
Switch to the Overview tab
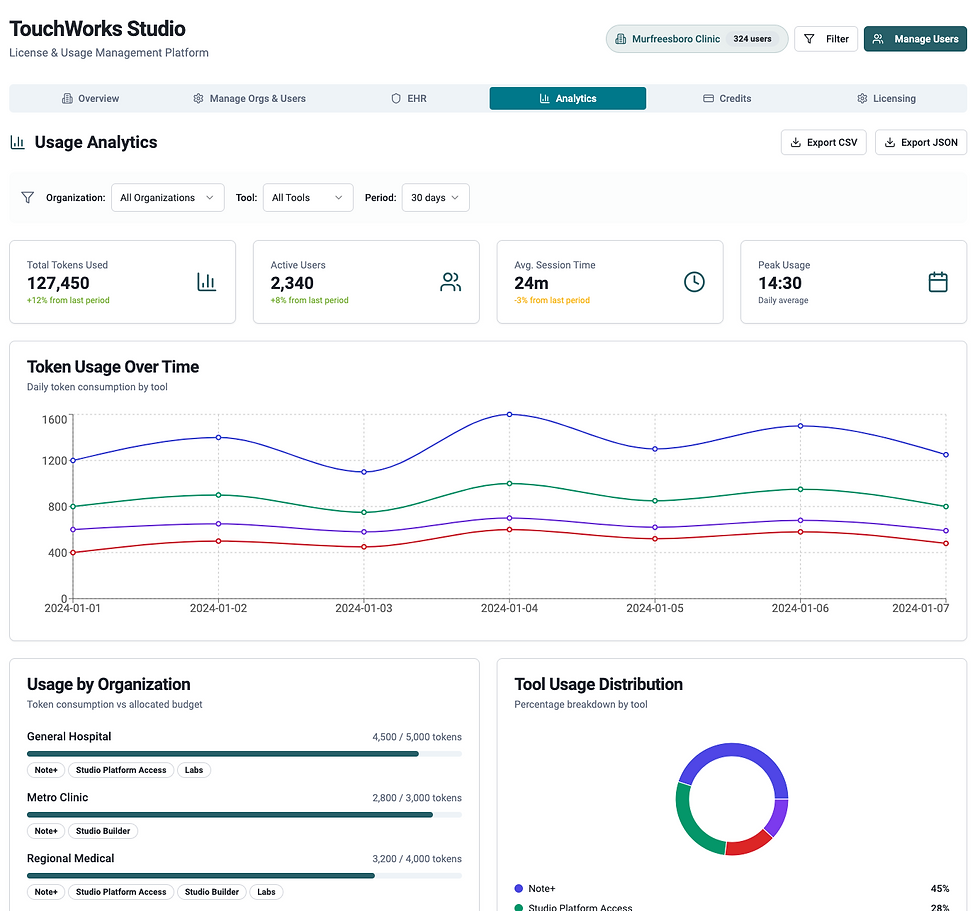90,98
